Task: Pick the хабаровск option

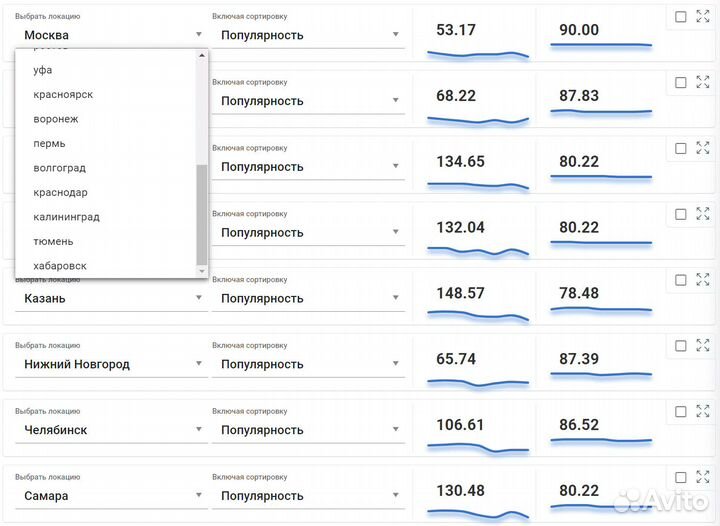Action: coord(60,266)
